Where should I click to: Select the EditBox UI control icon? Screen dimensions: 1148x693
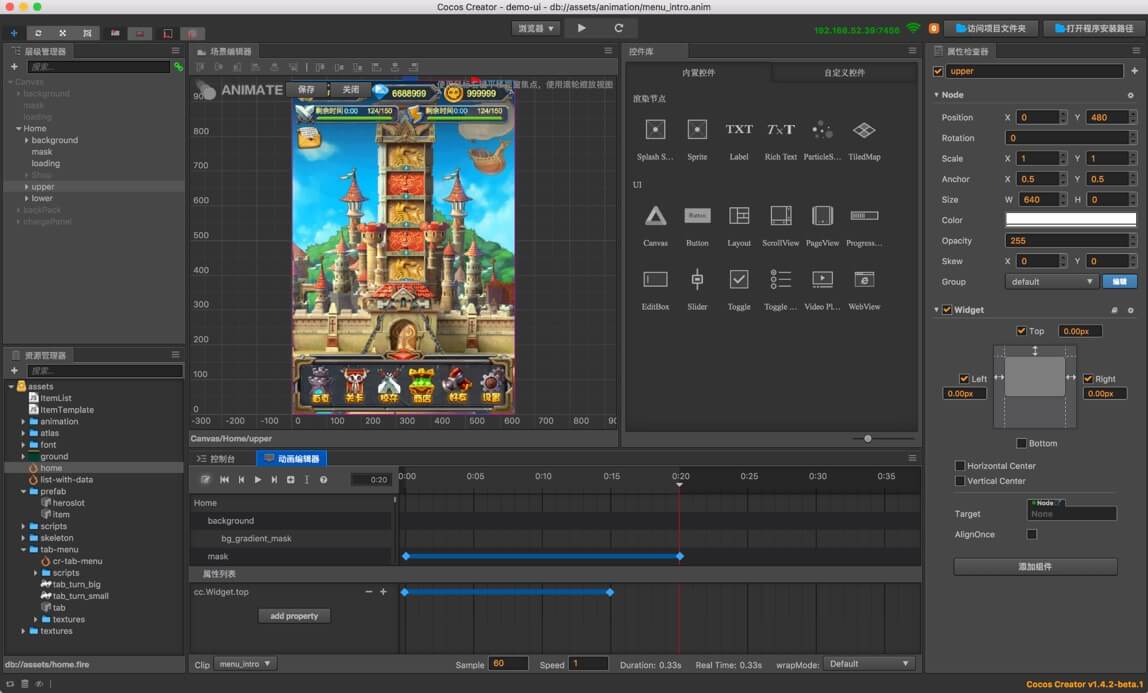pyautogui.click(x=655, y=280)
